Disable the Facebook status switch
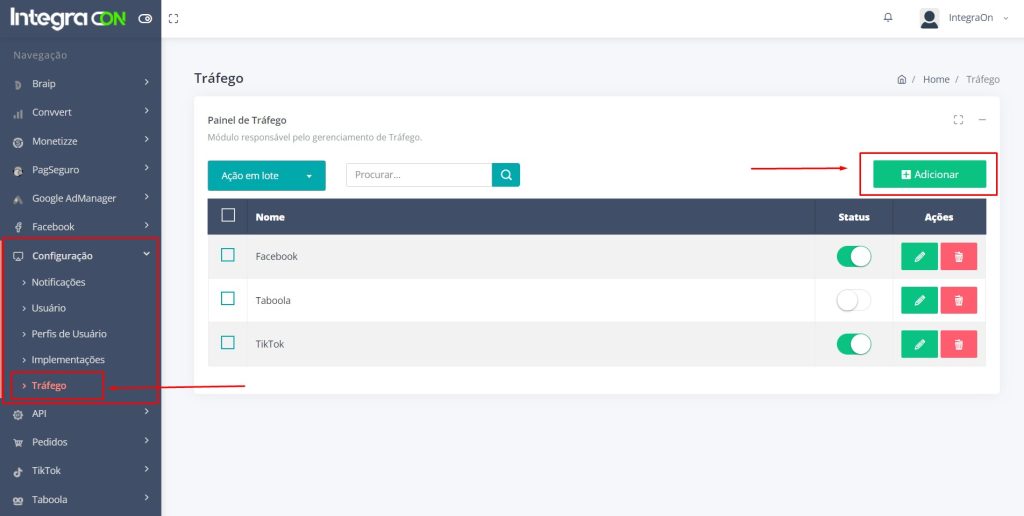 (x=853, y=257)
